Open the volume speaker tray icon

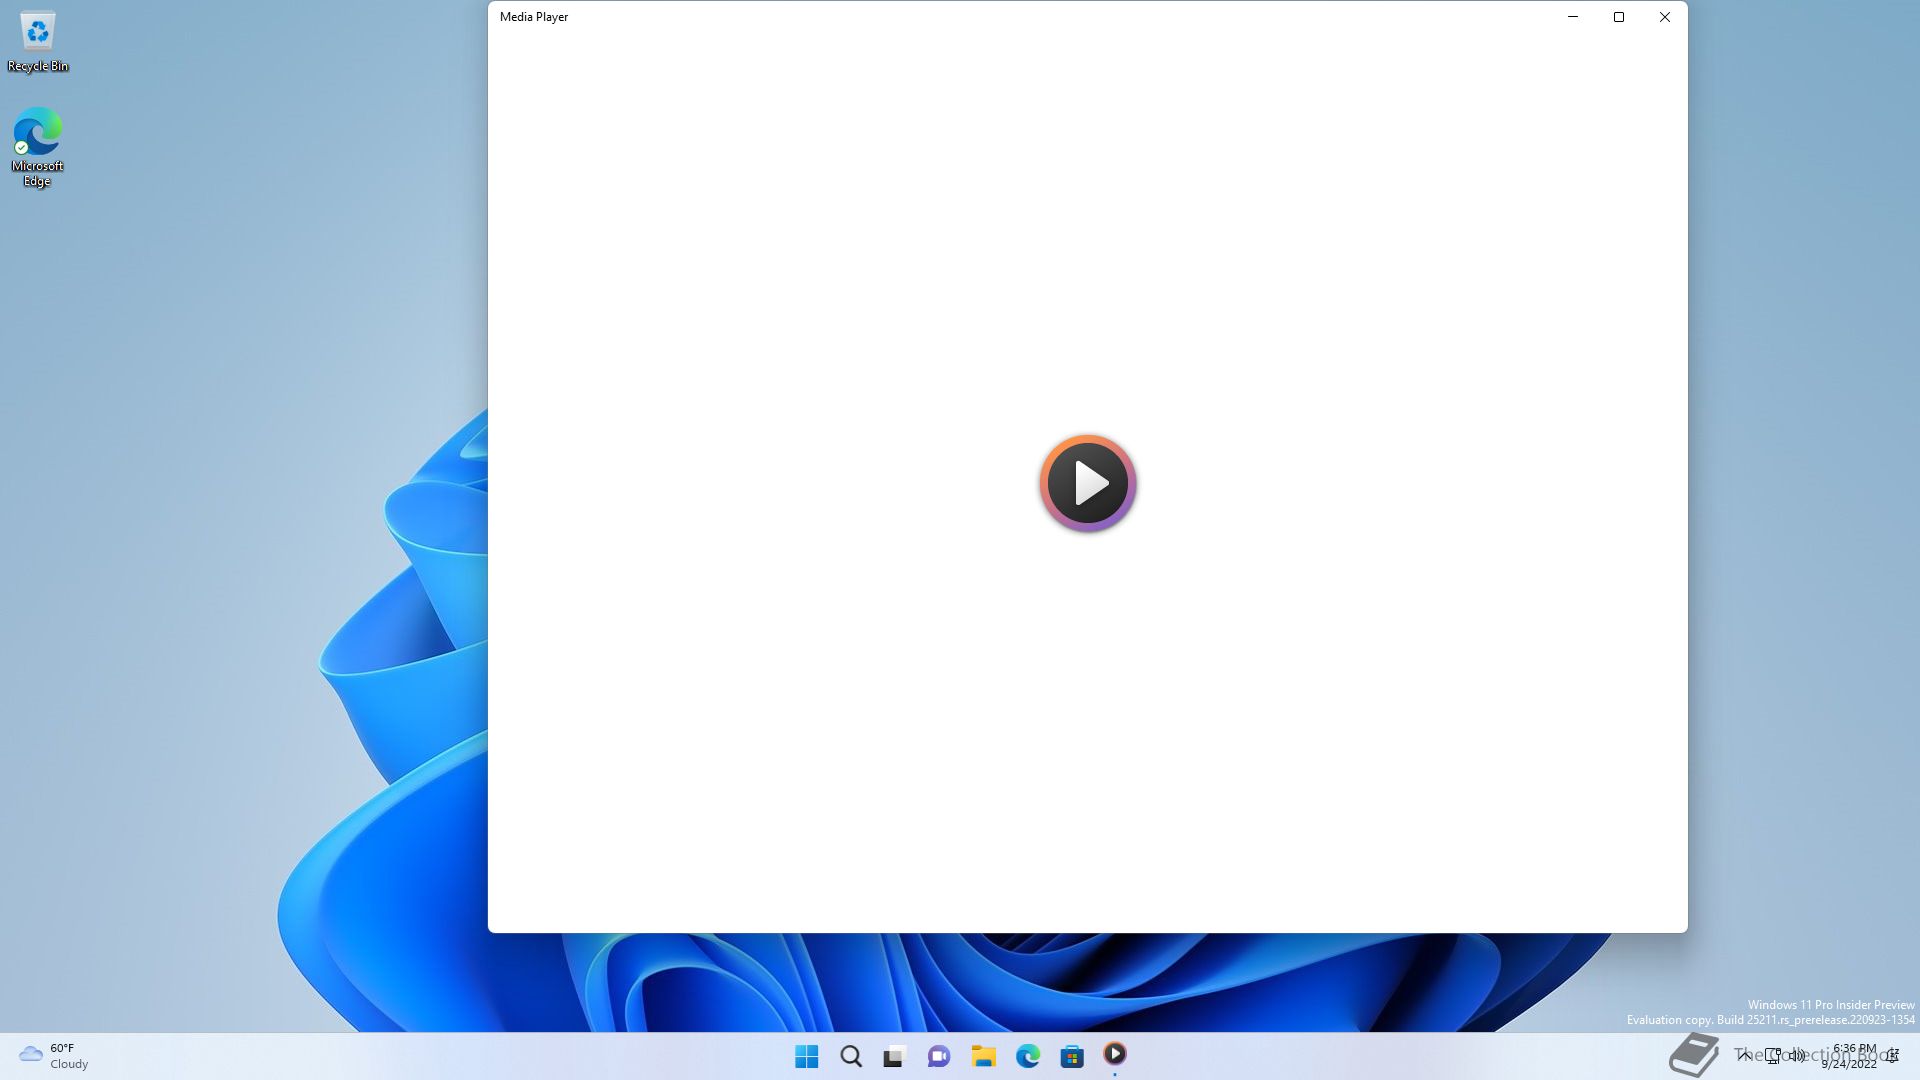click(1797, 1055)
